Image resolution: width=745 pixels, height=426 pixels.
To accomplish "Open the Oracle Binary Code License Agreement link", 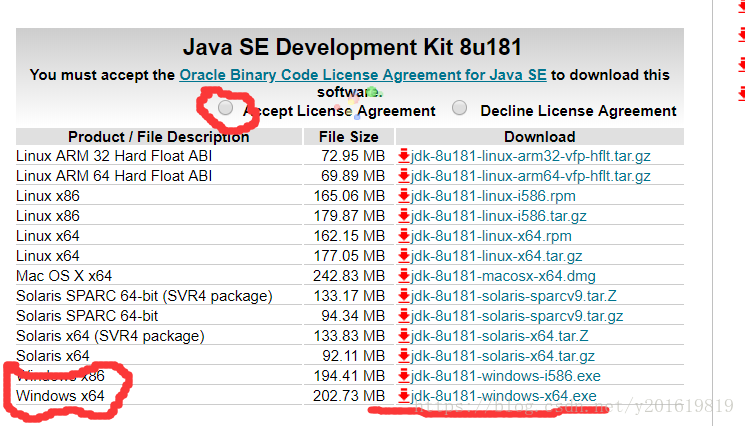I will (363, 75).
